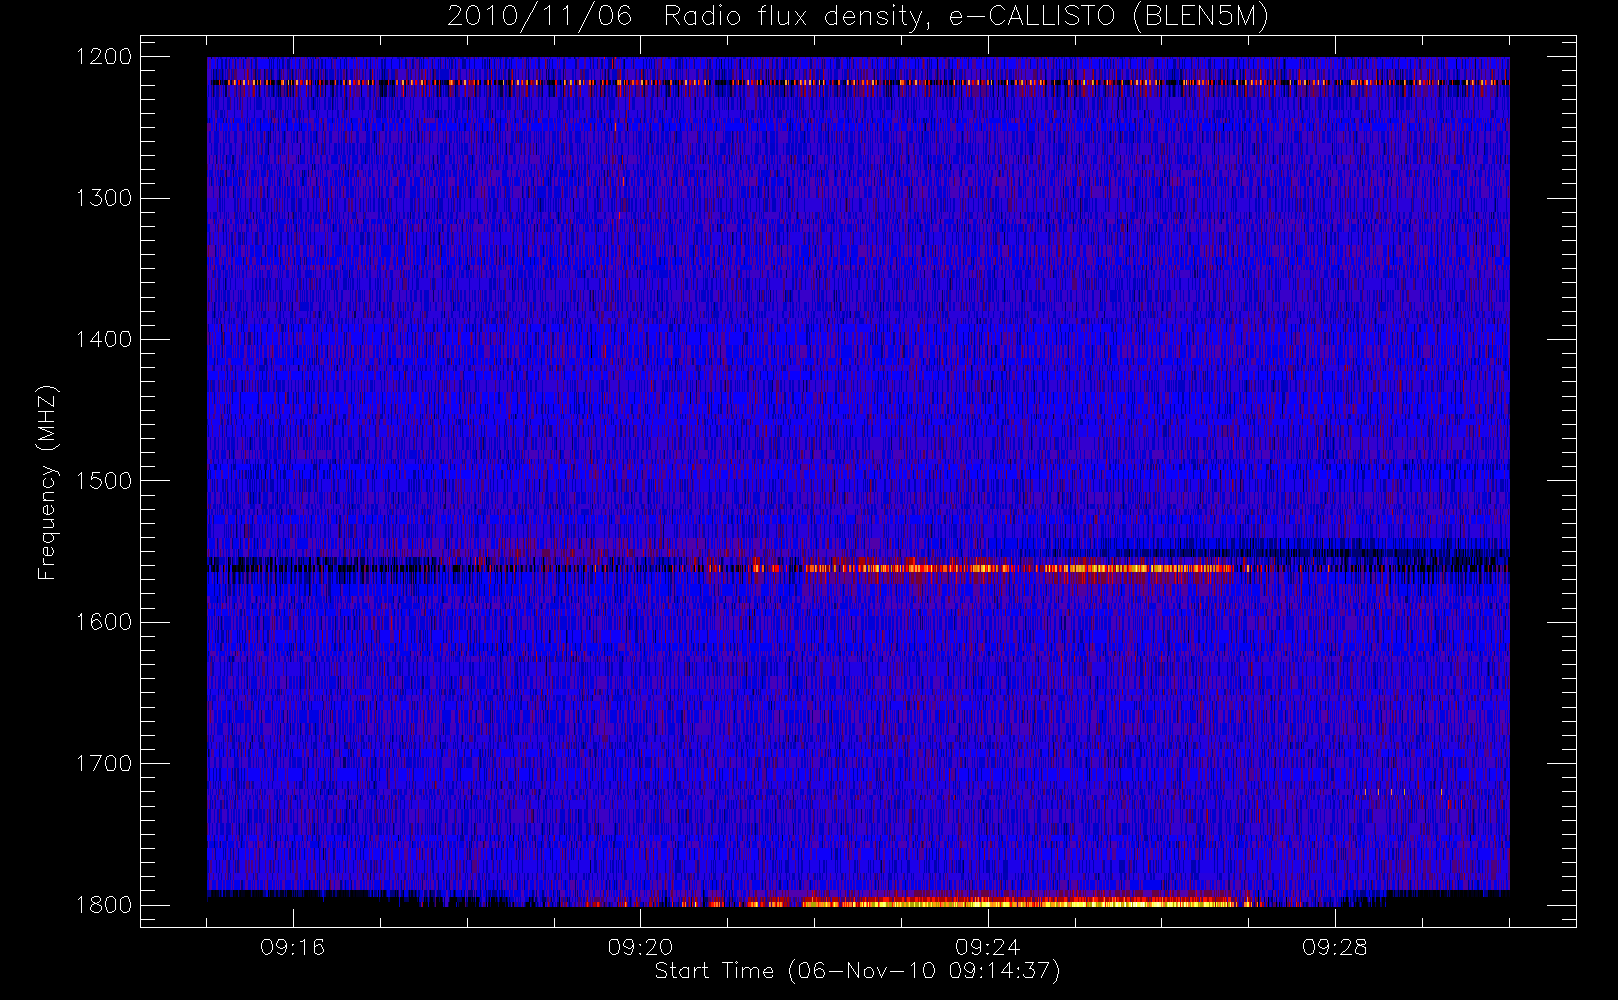The width and height of the screenshot is (1618, 1000).
Task: Select the 1200 frequency tick label
Action: (104, 57)
